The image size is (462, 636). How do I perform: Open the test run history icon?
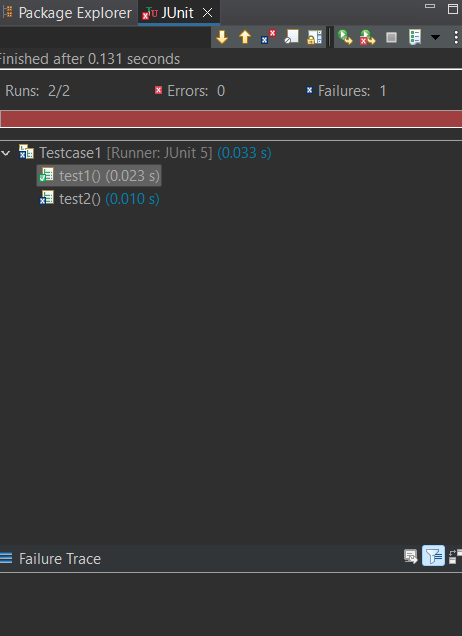point(415,37)
